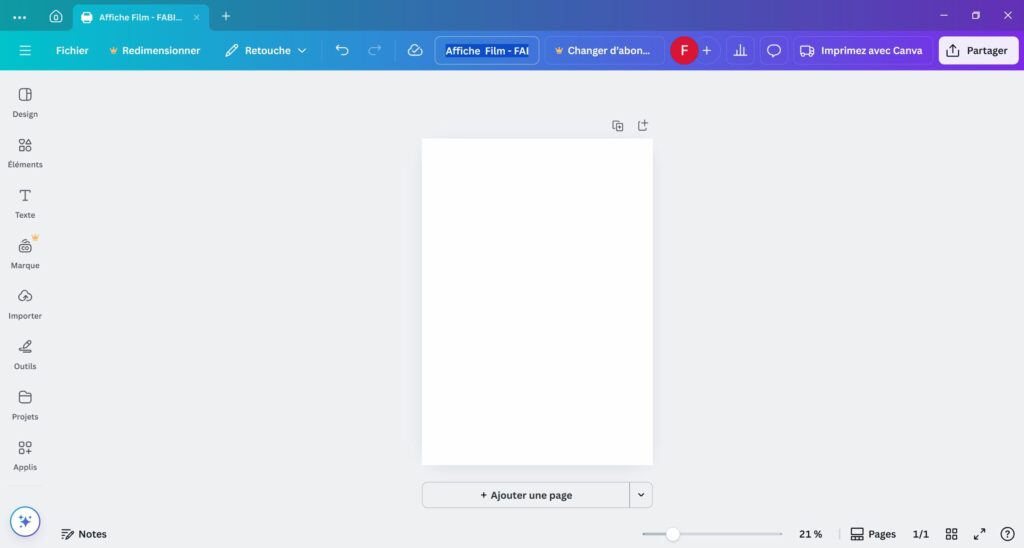Open the Texte panel

point(25,203)
